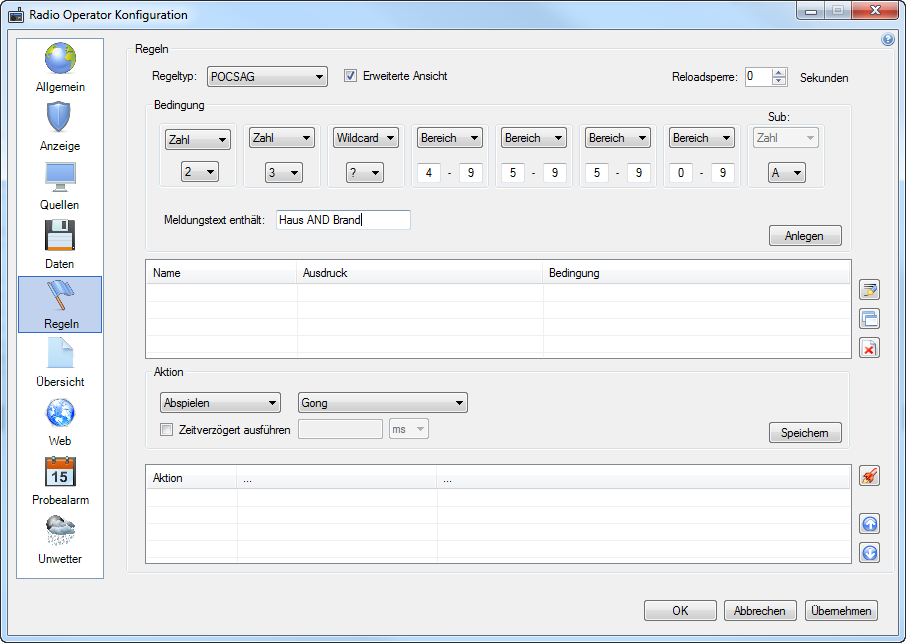Expand the Abspielen action type dropdown
The height and width of the screenshot is (643, 906).
coord(220,403)
